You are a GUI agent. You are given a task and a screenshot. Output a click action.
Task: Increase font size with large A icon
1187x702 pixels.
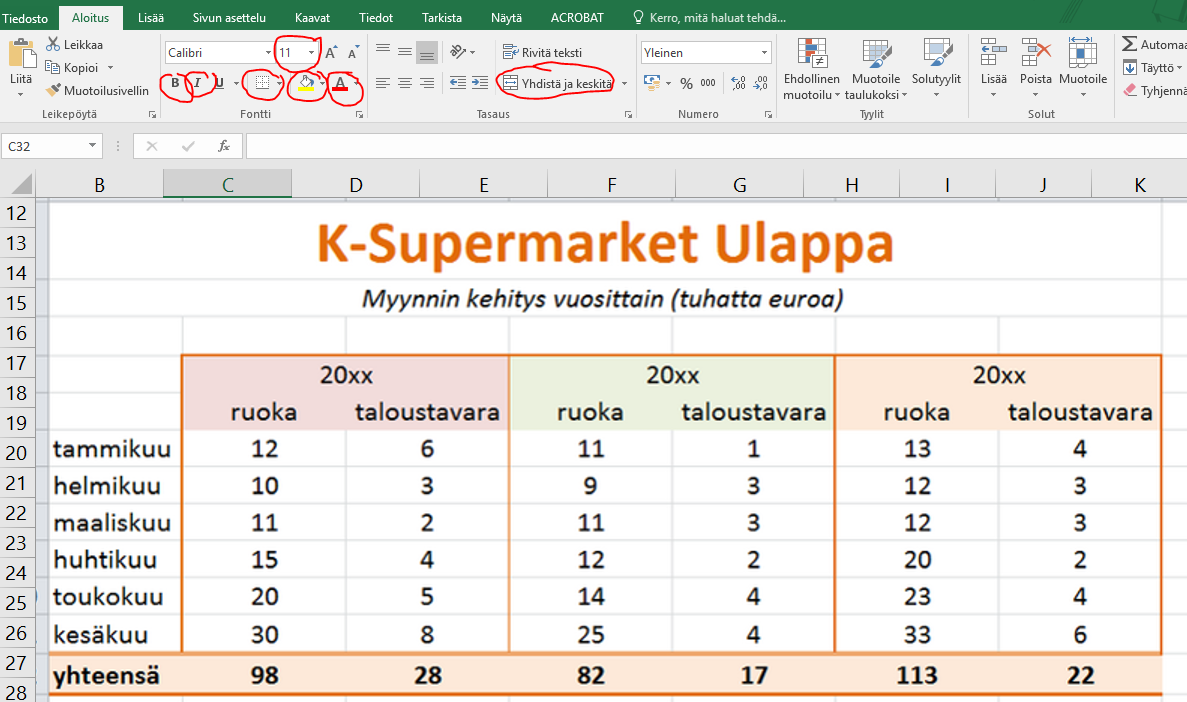[x=332, y=53]
